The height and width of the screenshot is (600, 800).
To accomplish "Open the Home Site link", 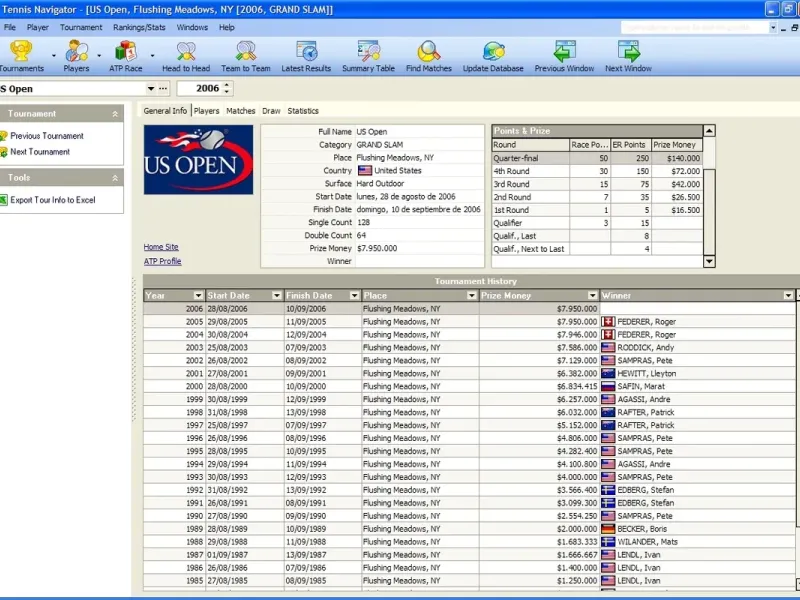I will tap(161, 246).
